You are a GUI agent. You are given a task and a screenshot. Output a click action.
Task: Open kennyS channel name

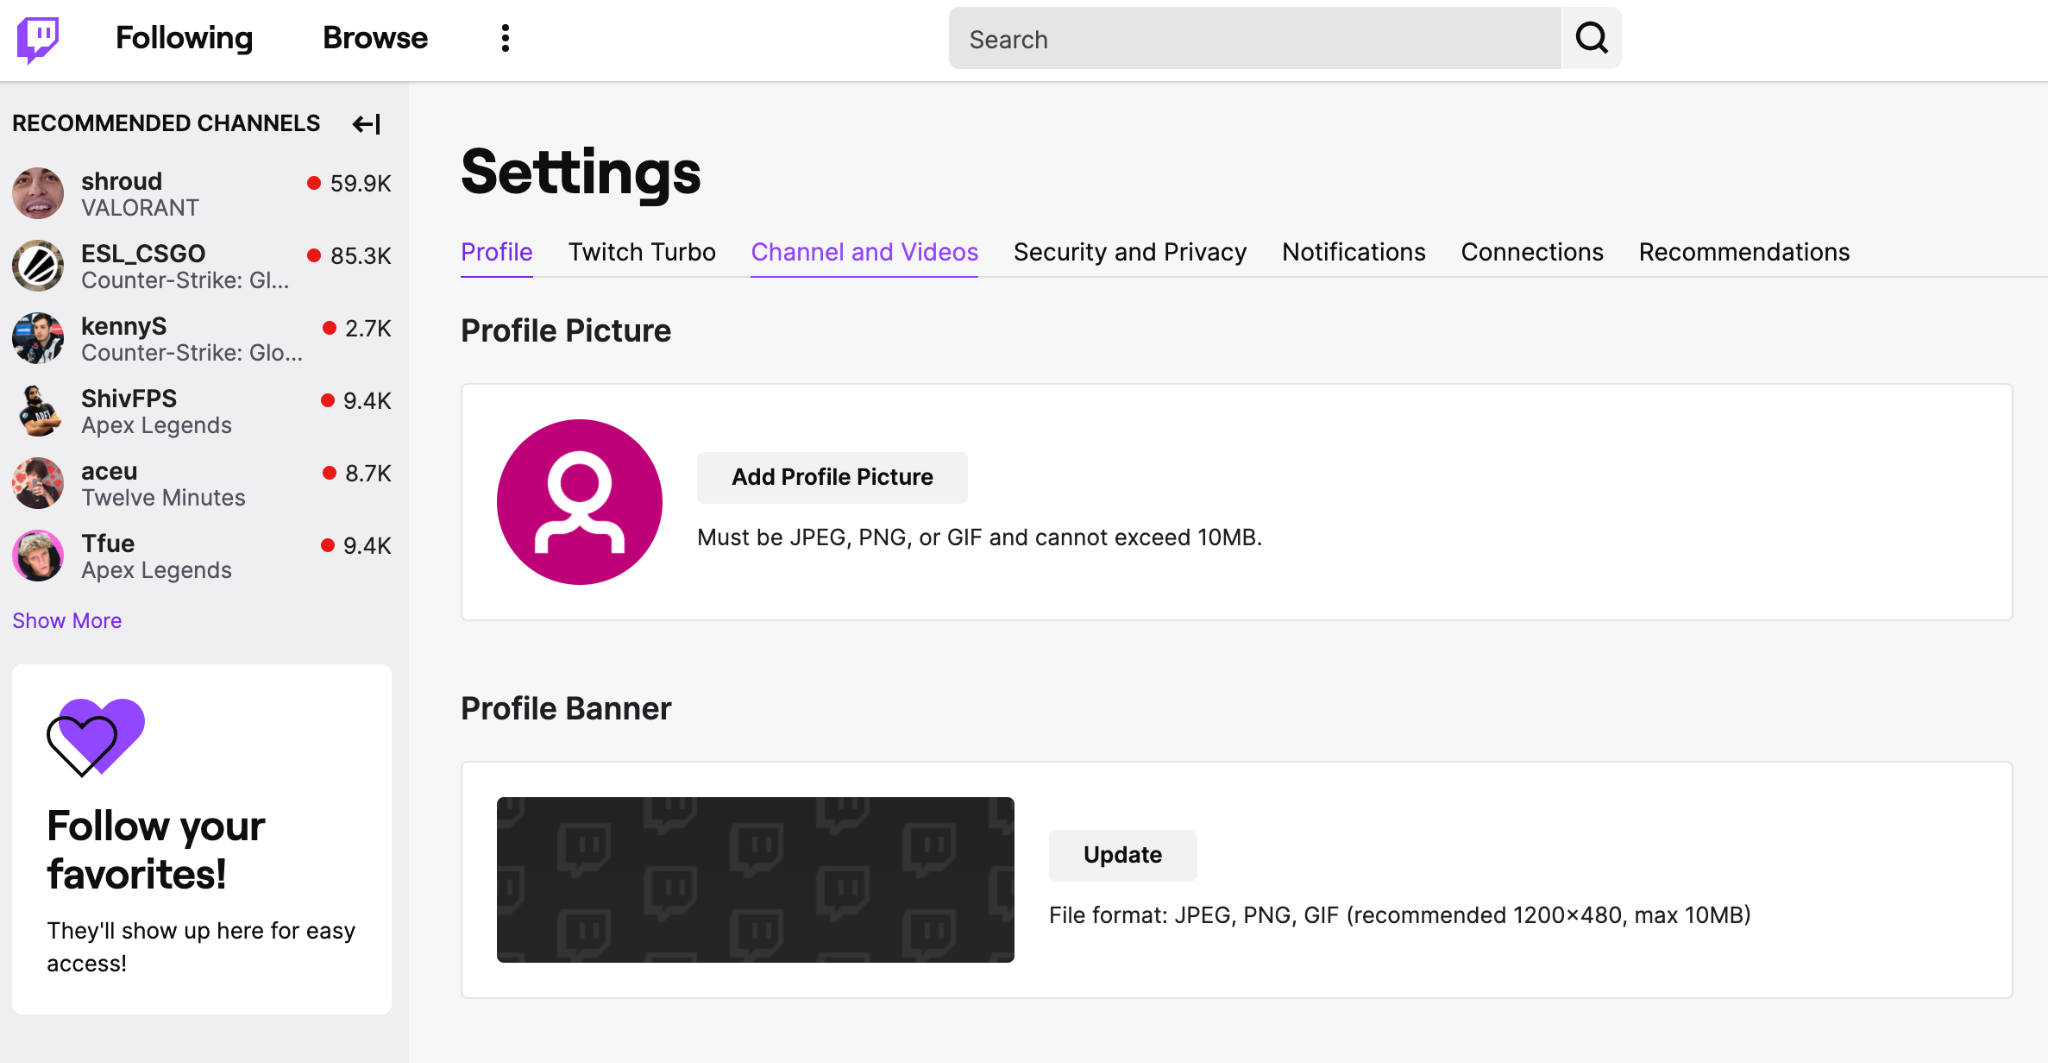[x=124, y=326]
